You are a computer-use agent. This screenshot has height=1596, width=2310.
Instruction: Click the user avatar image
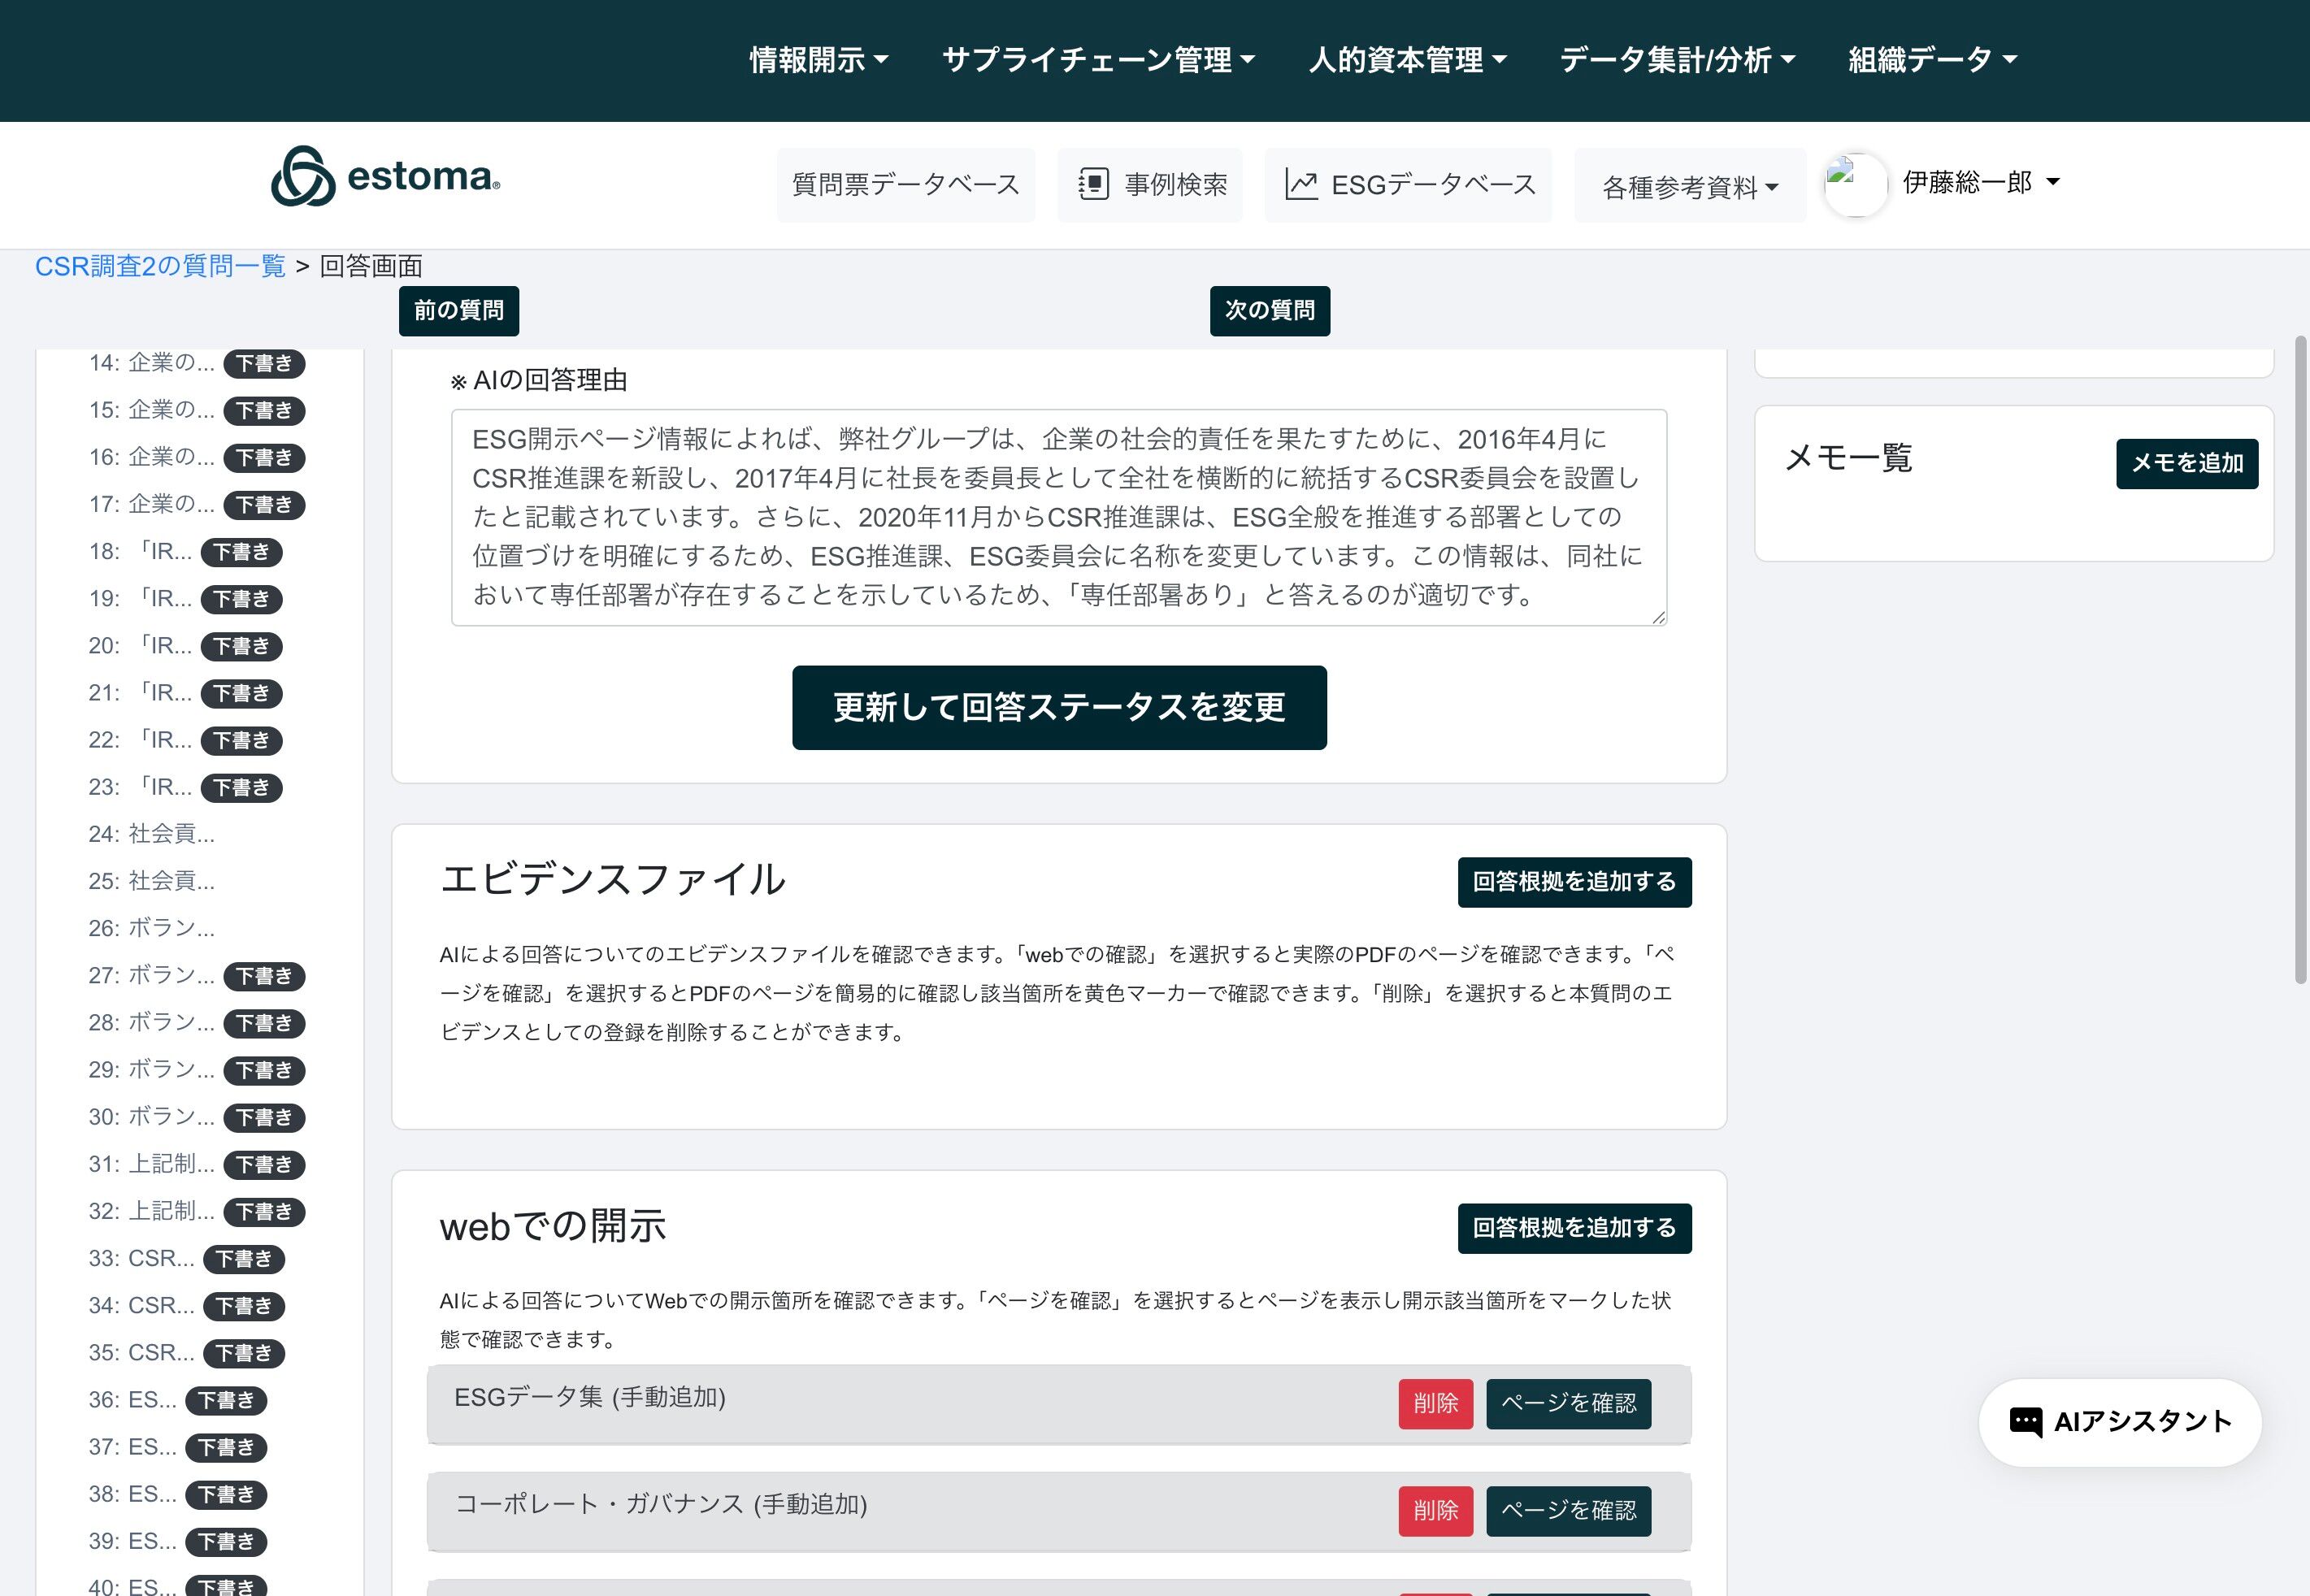point(1855,184)
